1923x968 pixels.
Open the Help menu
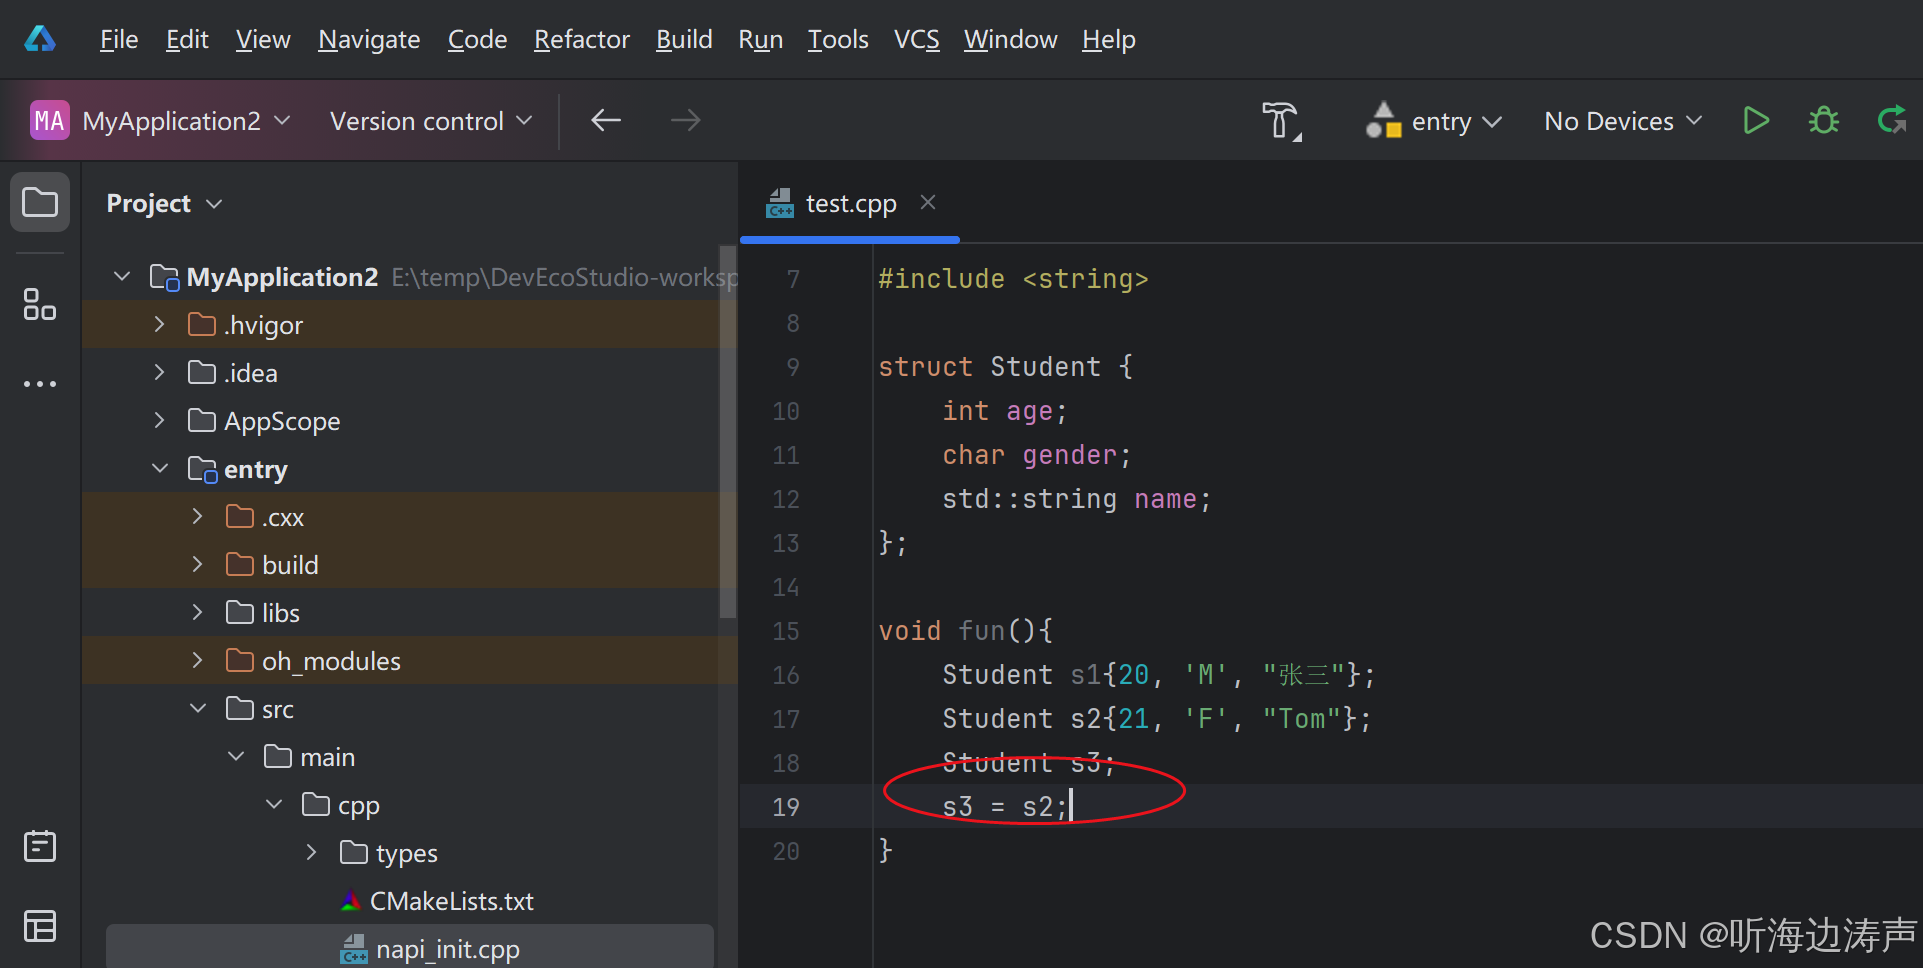tap(1109, 39)
